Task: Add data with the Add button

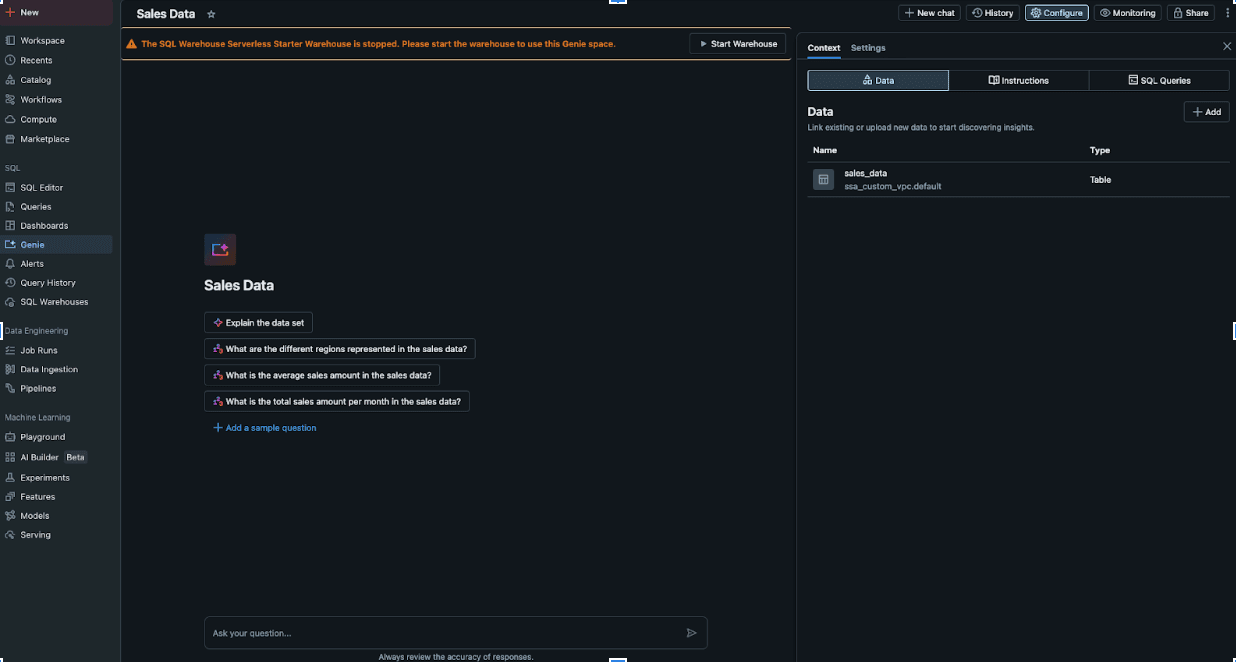Action: pos(1206,112)
